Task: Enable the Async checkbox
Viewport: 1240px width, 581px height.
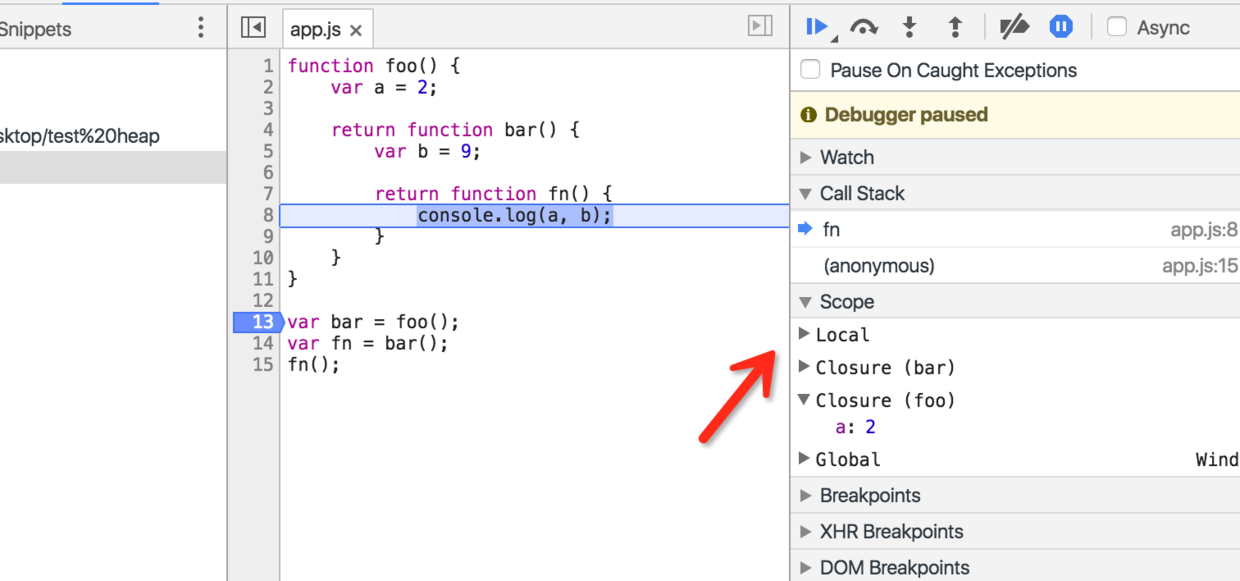Action: tap(1117, 27)
